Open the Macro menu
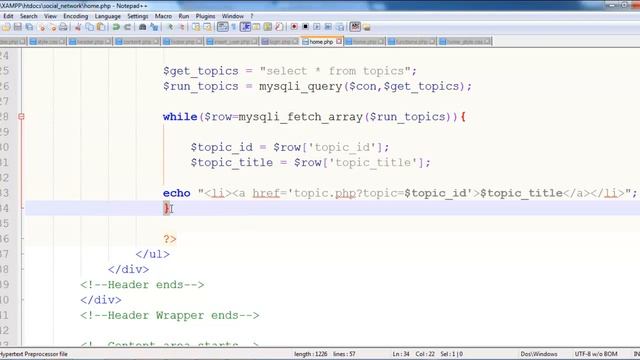 coord(163,16)
